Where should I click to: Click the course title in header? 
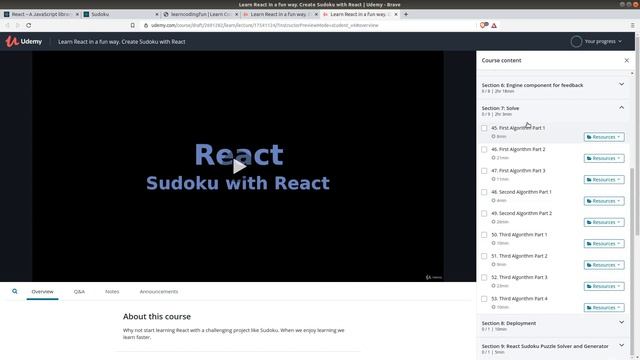122,42
